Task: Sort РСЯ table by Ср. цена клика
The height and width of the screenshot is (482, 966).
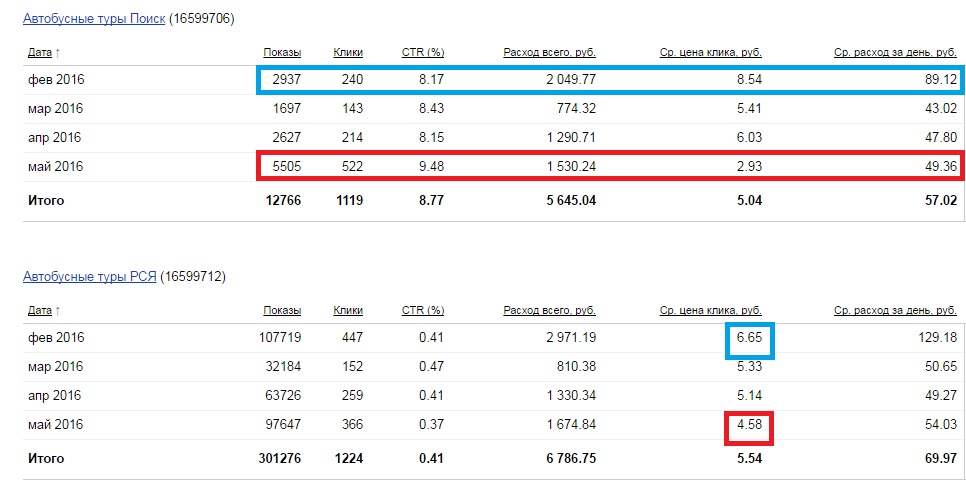Action: pos(710,310)
